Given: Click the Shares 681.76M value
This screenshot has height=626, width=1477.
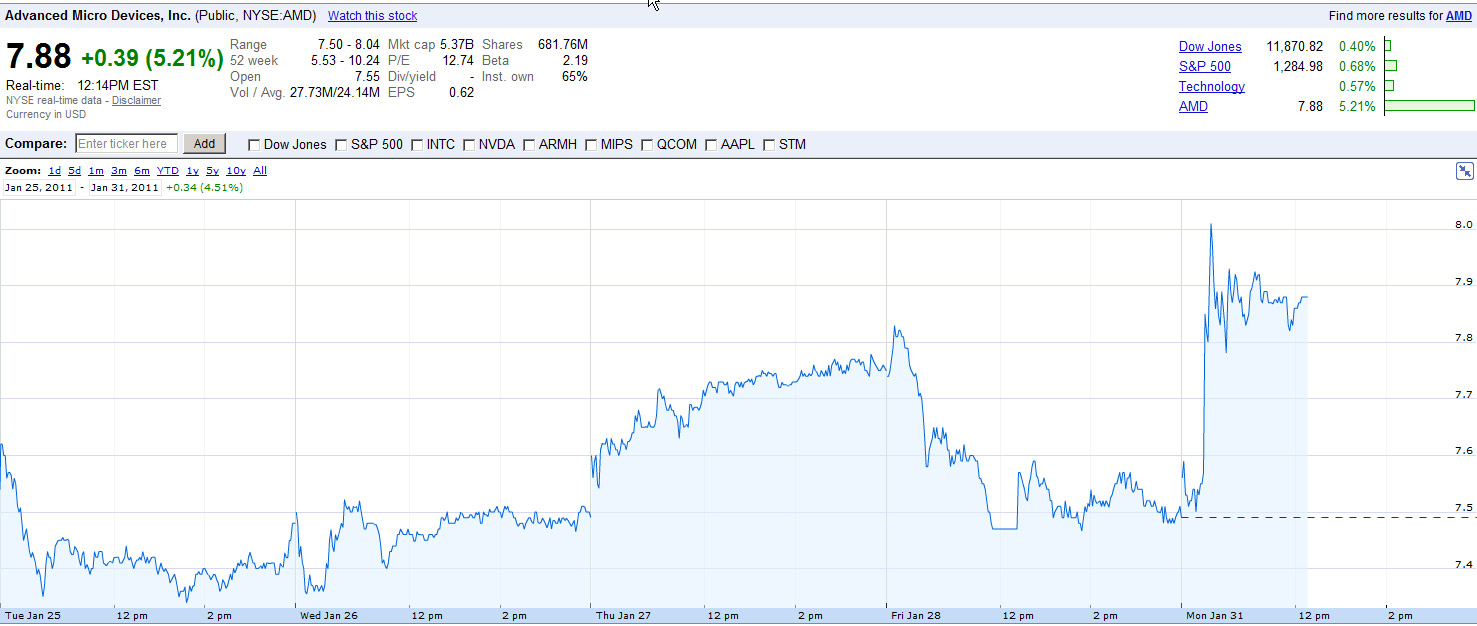Looking at the screenshot, I should 561,45.
